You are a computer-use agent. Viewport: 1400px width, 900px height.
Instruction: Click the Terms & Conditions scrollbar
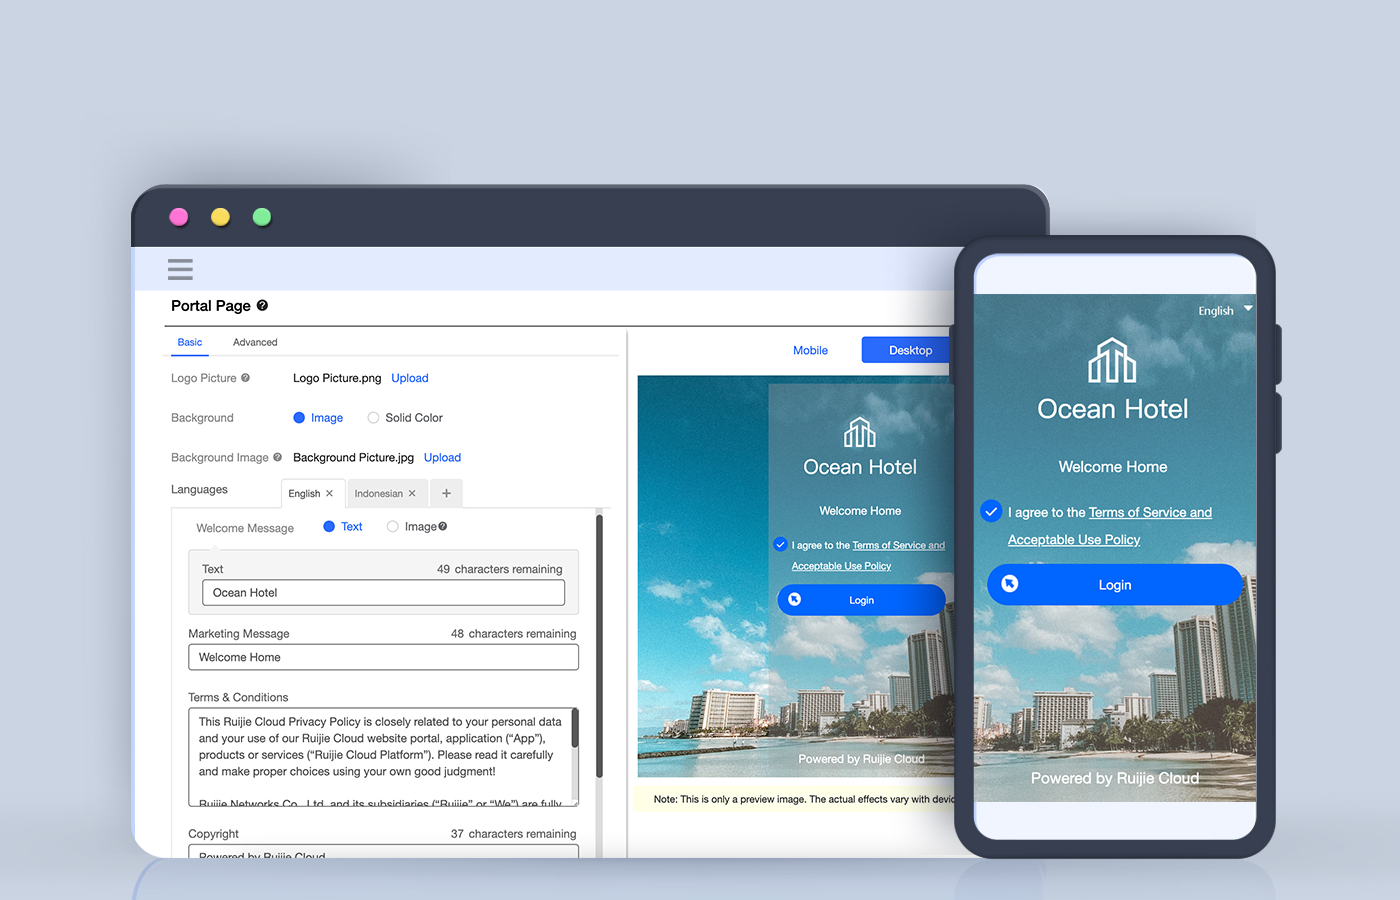[x=575, y=729]
